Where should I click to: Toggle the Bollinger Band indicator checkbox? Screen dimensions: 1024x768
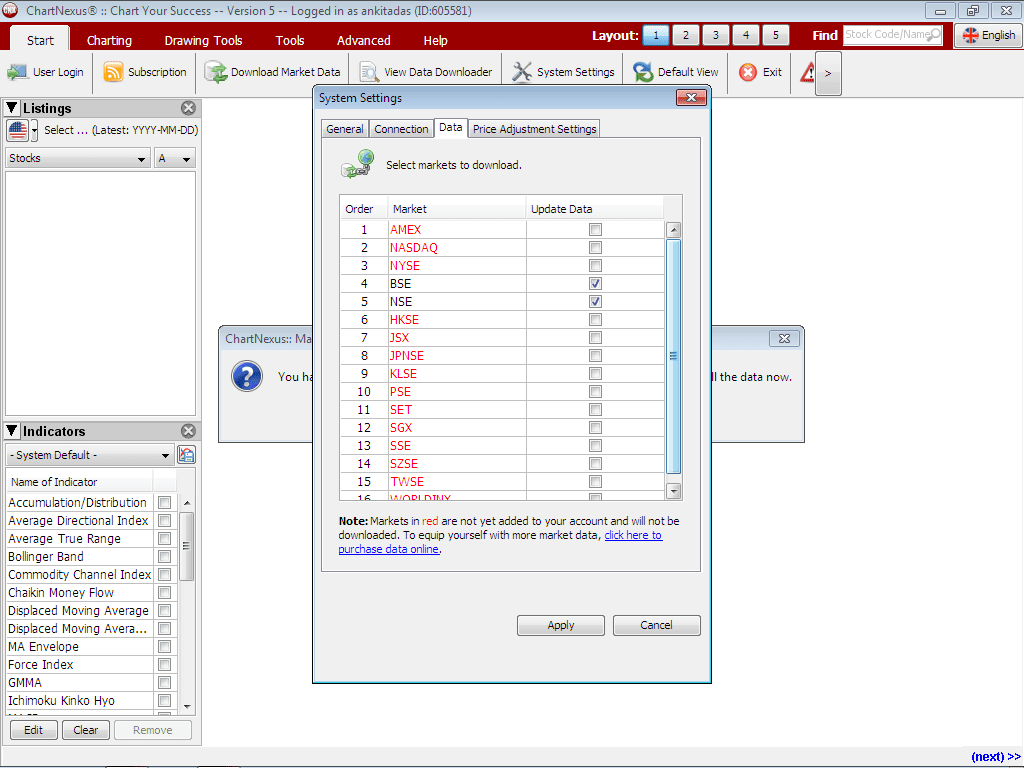(165, 556)
